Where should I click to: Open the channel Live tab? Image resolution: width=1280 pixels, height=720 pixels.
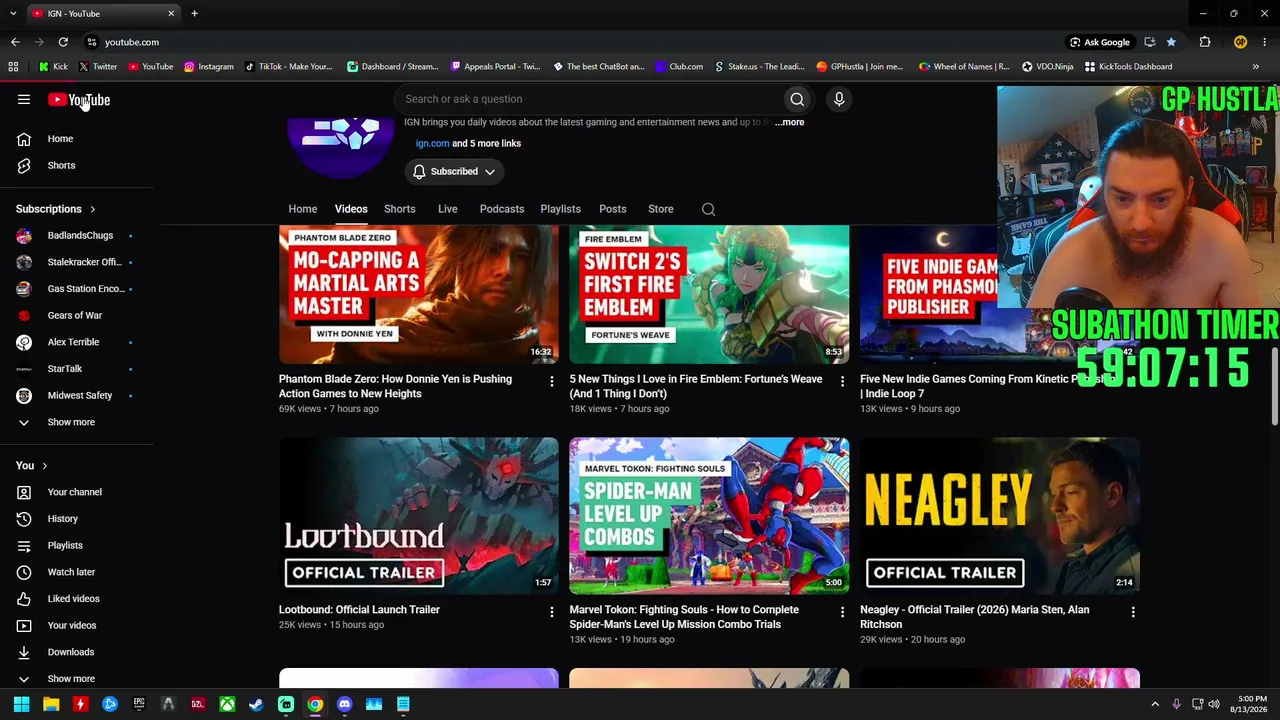coord(447,209)
